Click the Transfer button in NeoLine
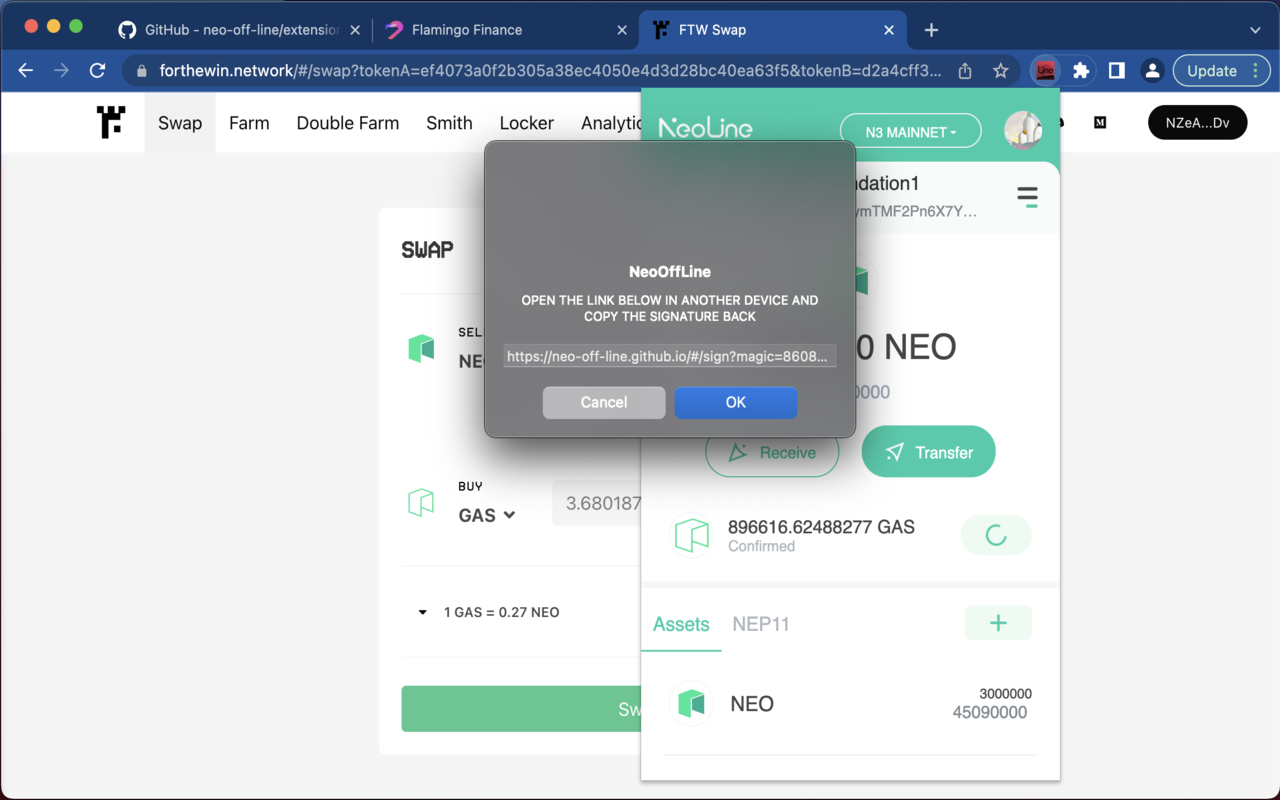Screen dimensions: 1280x800 coord(929,452)
